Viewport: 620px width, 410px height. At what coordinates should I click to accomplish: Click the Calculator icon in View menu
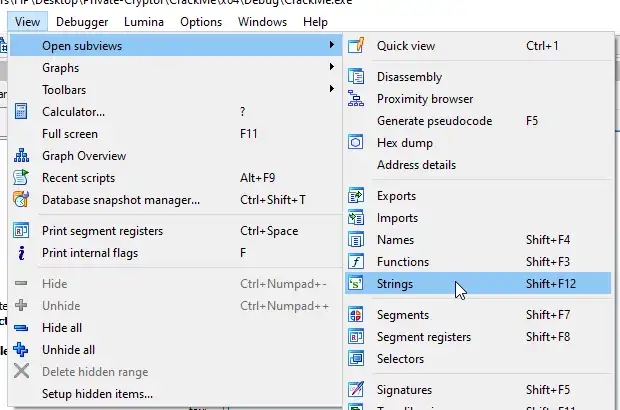point(21,111)
